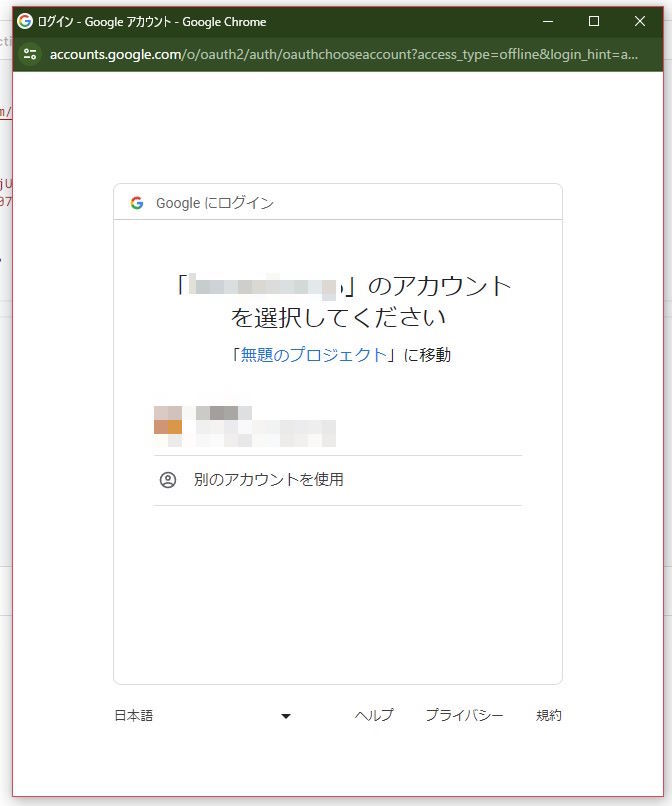Open the プライバシー link
The image size is (672, 806).
point(464,715)
